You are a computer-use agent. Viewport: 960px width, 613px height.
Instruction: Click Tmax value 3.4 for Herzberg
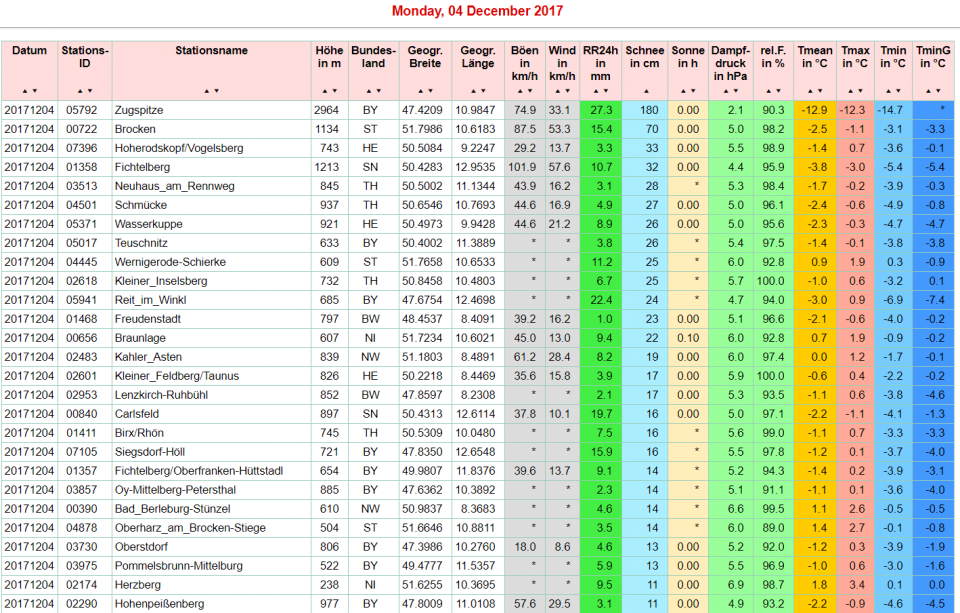[857, 585]
